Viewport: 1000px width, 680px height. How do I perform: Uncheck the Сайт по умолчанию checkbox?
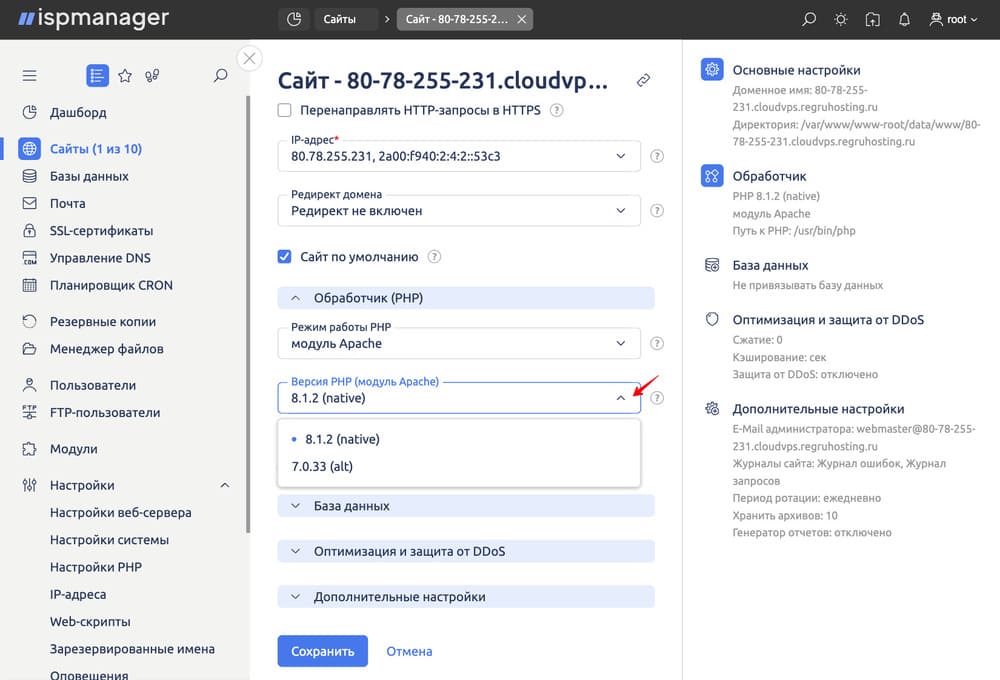(x=285, y=257)
